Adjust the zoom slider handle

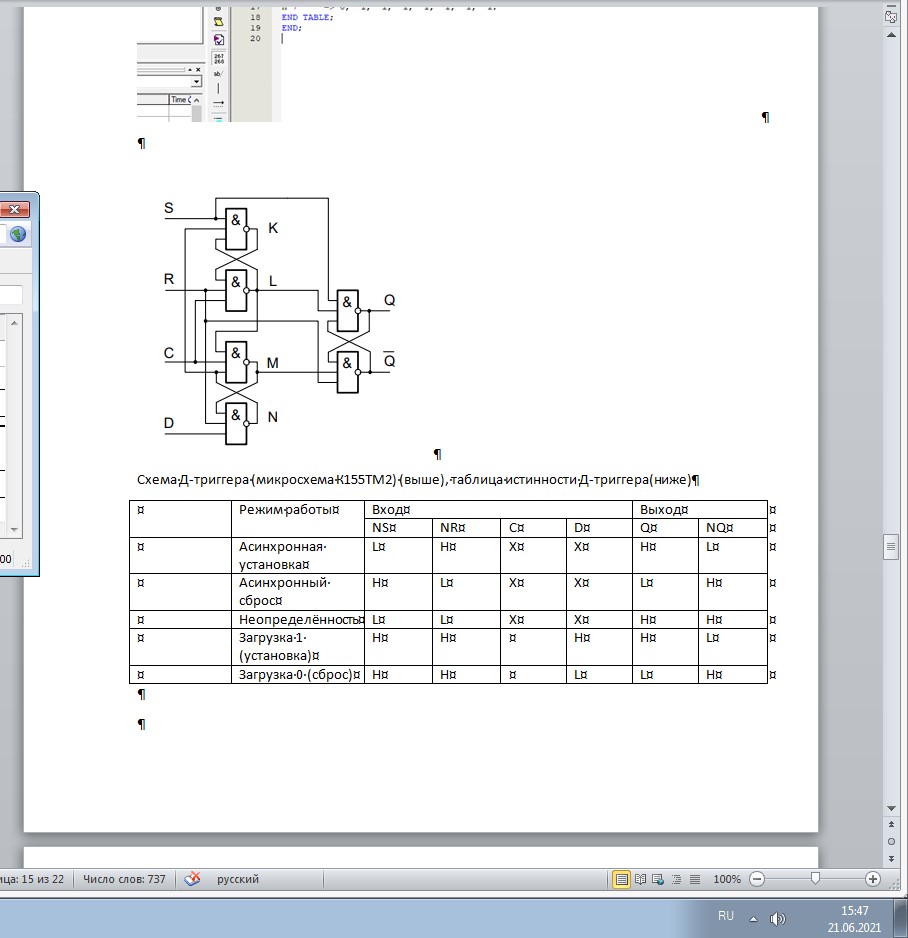click(815, 879)
